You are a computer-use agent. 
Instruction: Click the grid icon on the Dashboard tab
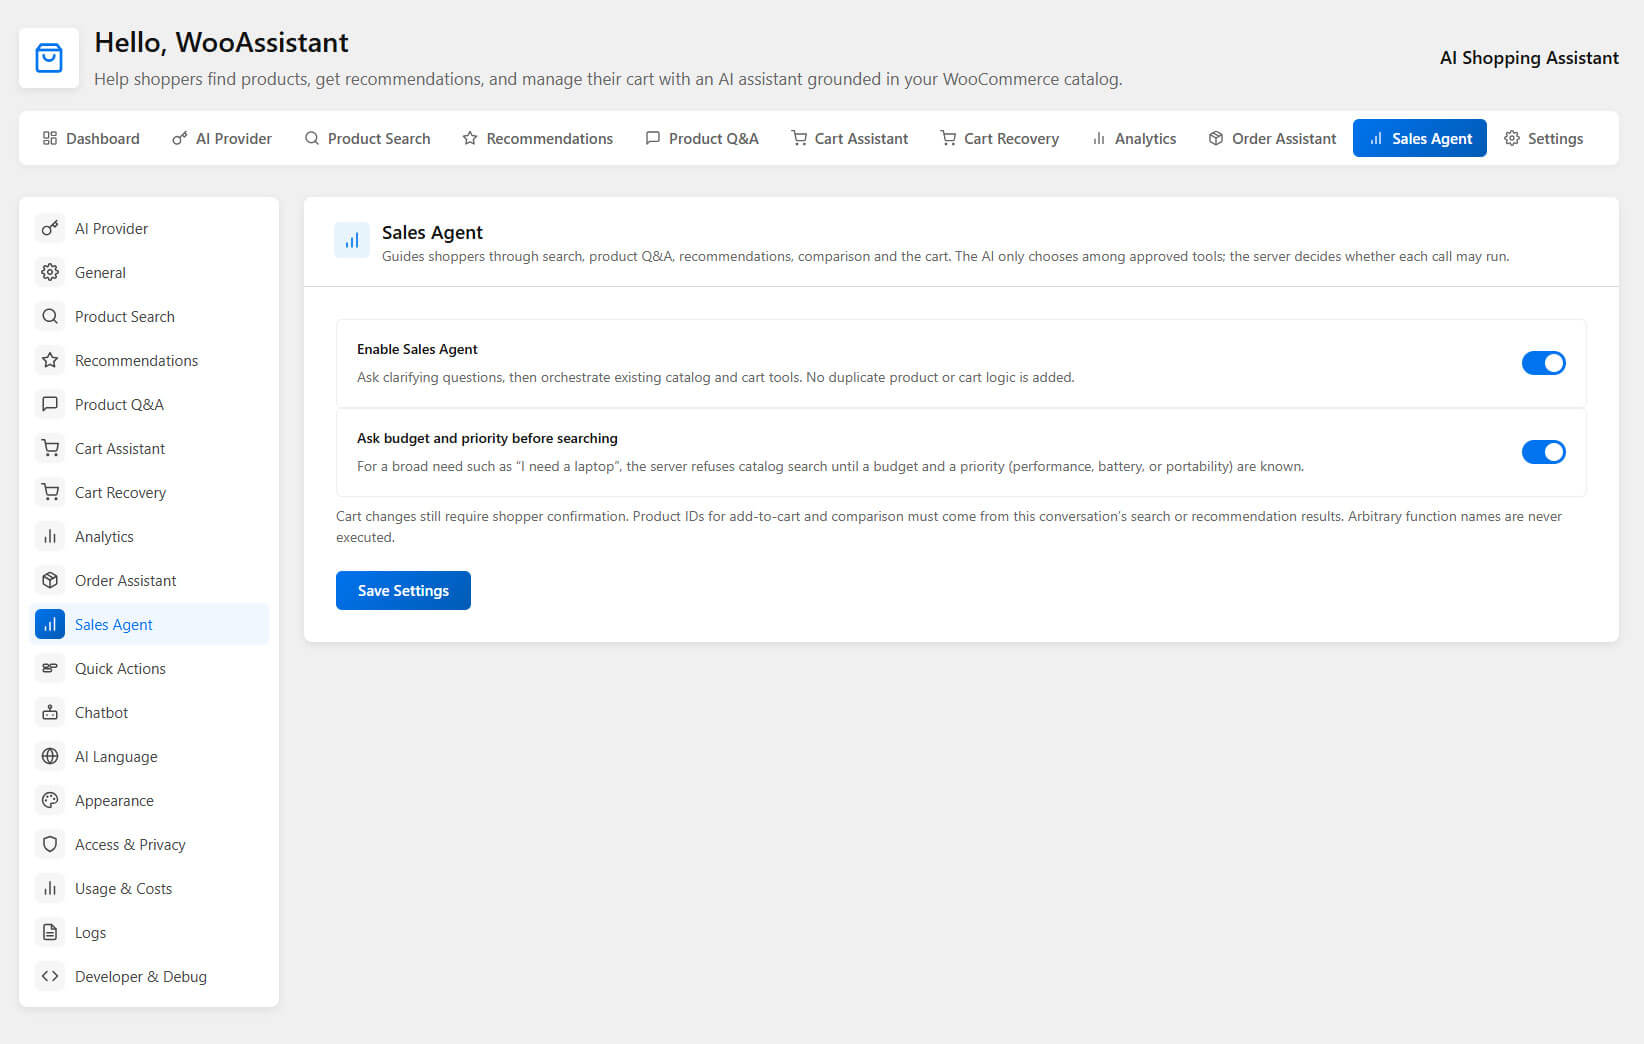coord(50,139)
